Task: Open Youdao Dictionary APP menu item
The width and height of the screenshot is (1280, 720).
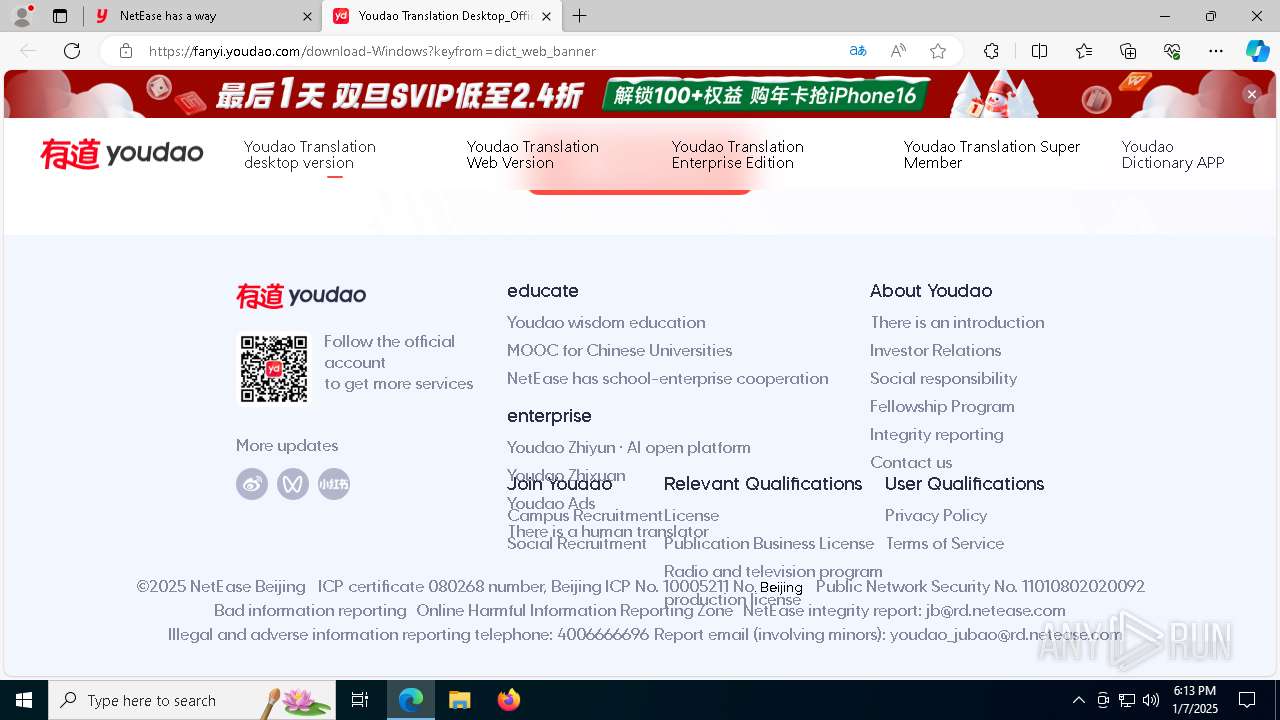Action: tap(1173, 154)
